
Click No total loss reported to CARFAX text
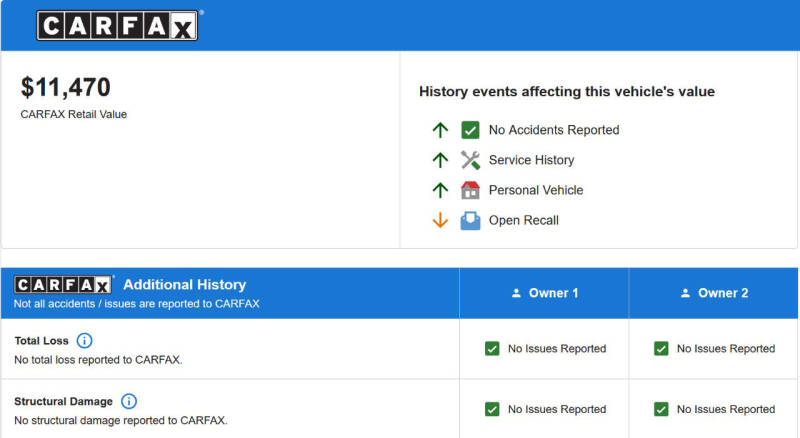click(98, 360)
